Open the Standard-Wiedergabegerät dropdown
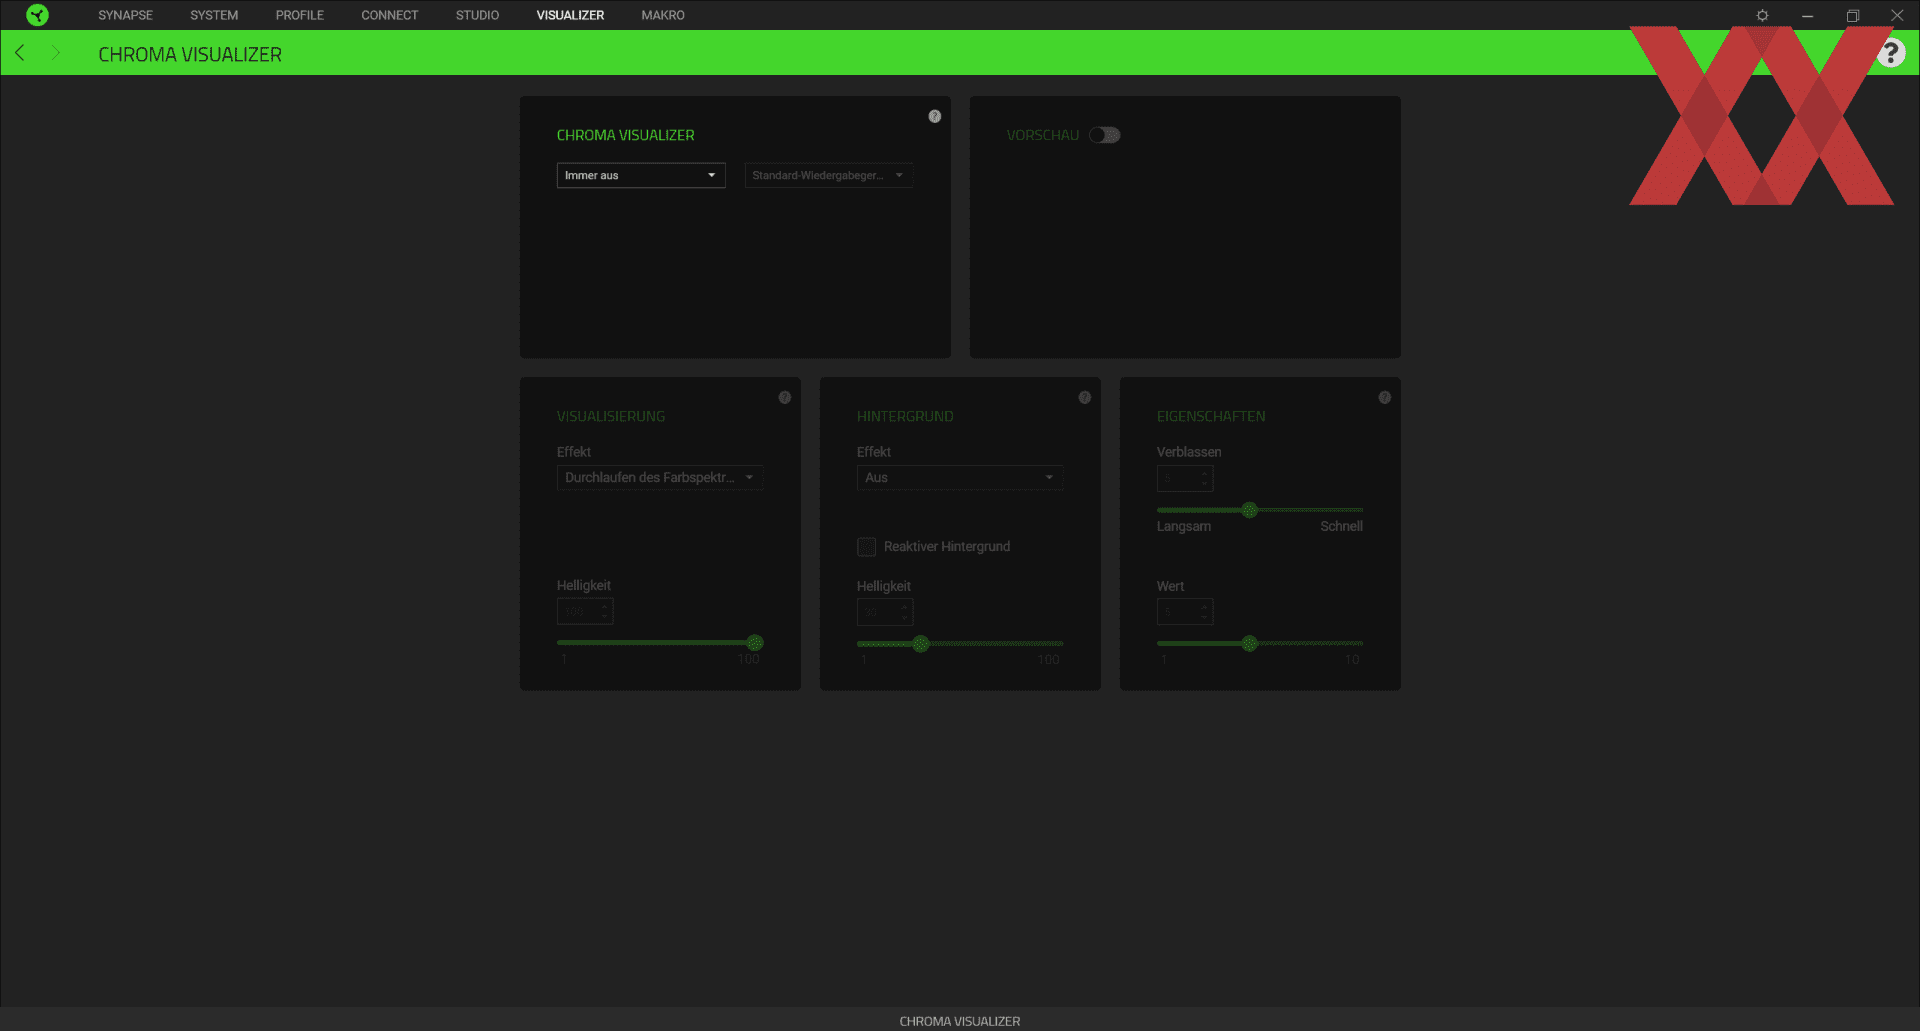The image size is (1920, 1031). [x=829, y=175]
